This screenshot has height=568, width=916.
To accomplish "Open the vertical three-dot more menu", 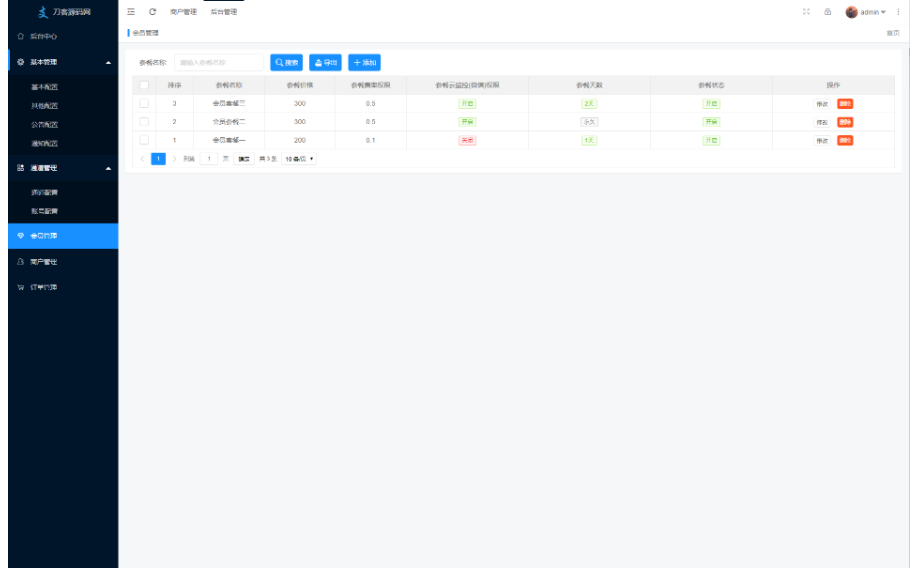I will click(x=899, y=12).
